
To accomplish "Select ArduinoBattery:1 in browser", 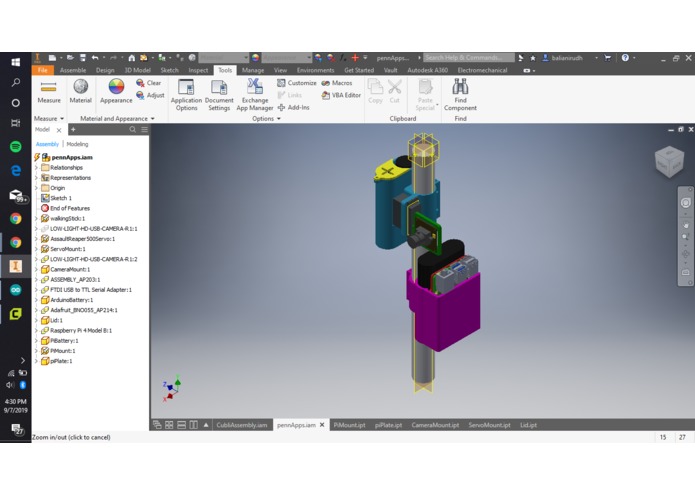I will coord(71,300).
